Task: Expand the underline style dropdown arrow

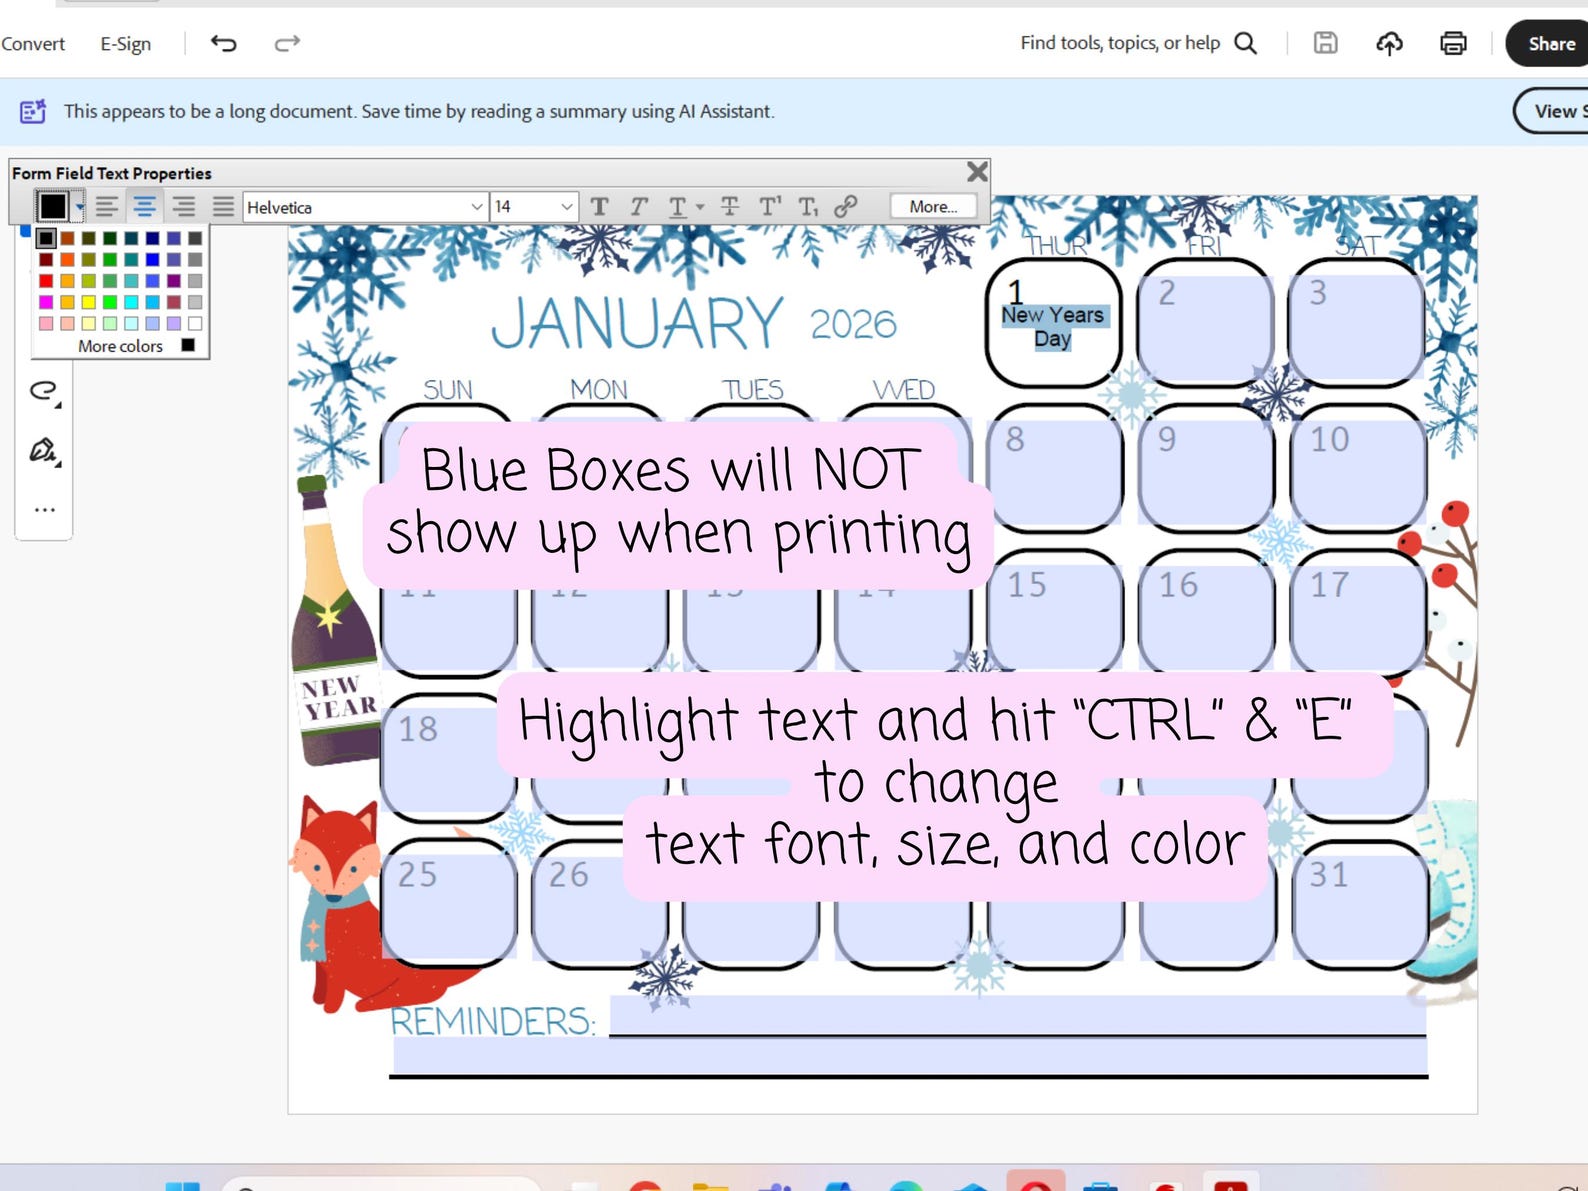Action: (x=700, y=207)
